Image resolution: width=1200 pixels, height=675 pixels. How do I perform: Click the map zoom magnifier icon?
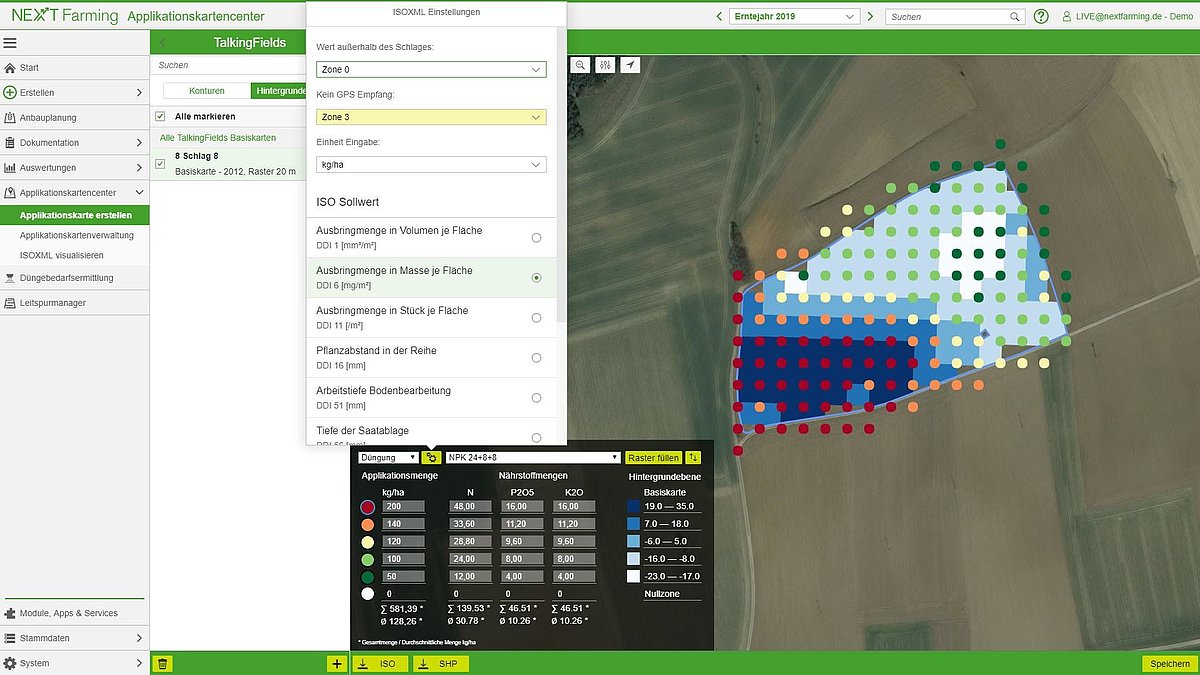pos(581,65)
